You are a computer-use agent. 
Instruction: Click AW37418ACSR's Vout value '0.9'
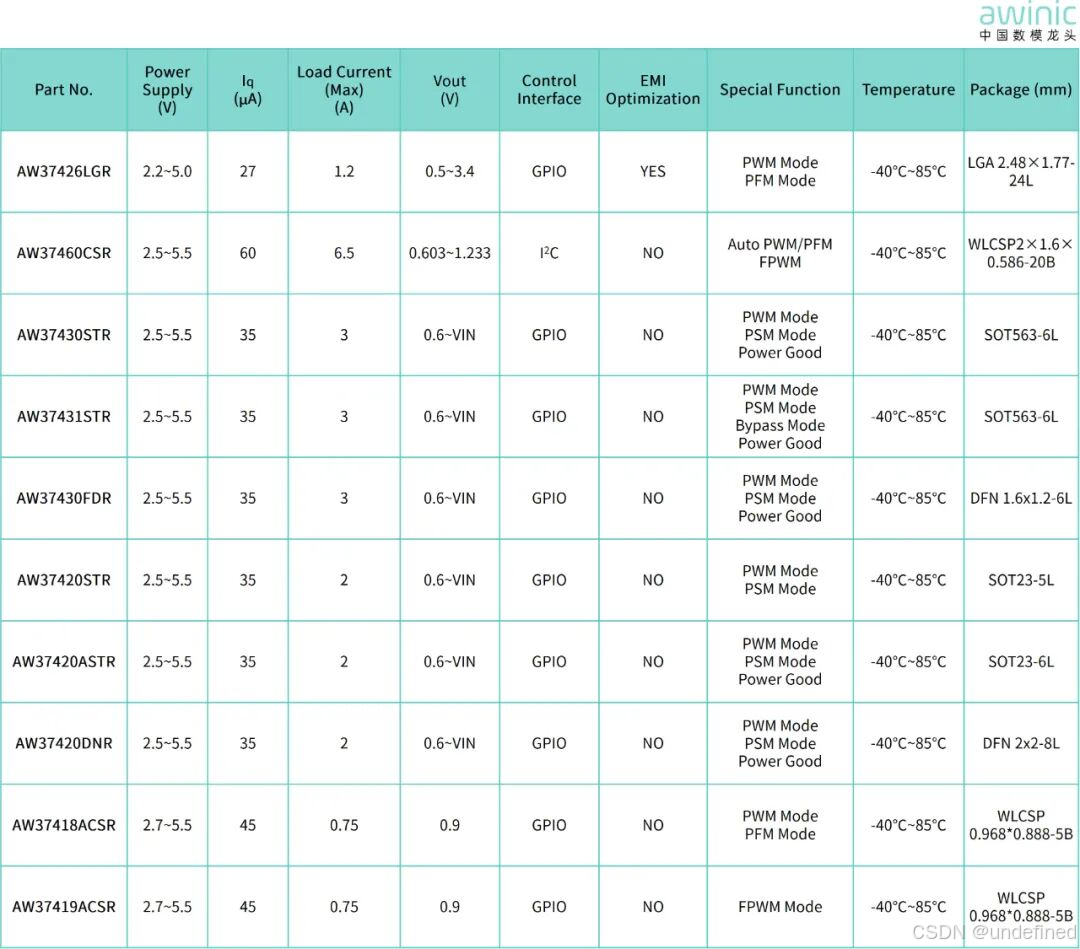click(x=450, y=825)
